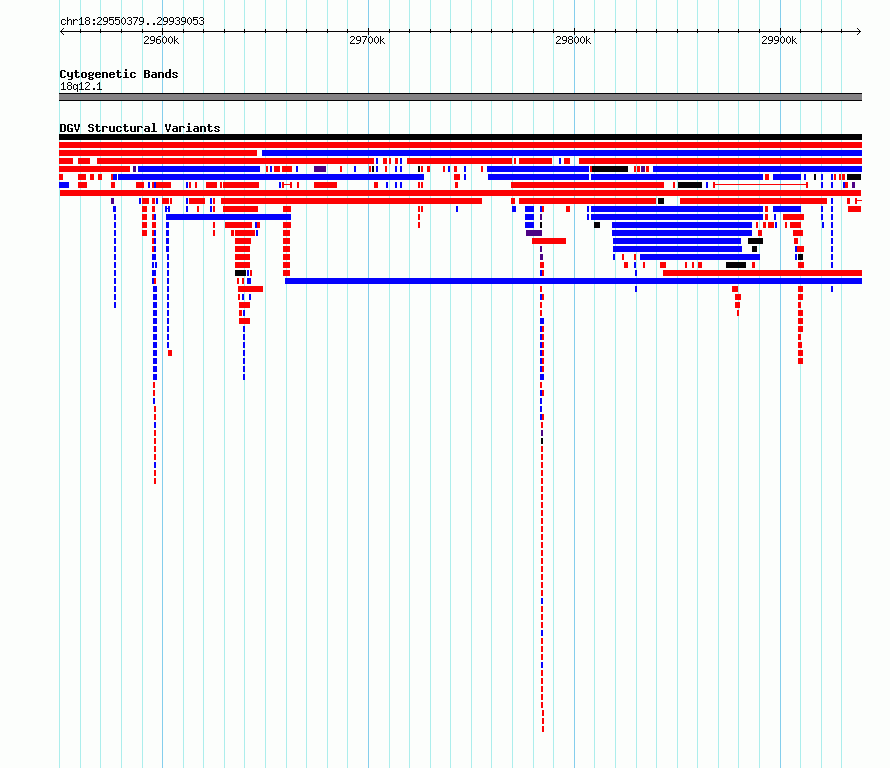Image resolution: width=890 pixels, height=768 pixels.
Task: Click the left arrowhead of the ruler
Action: pos(62,32)
